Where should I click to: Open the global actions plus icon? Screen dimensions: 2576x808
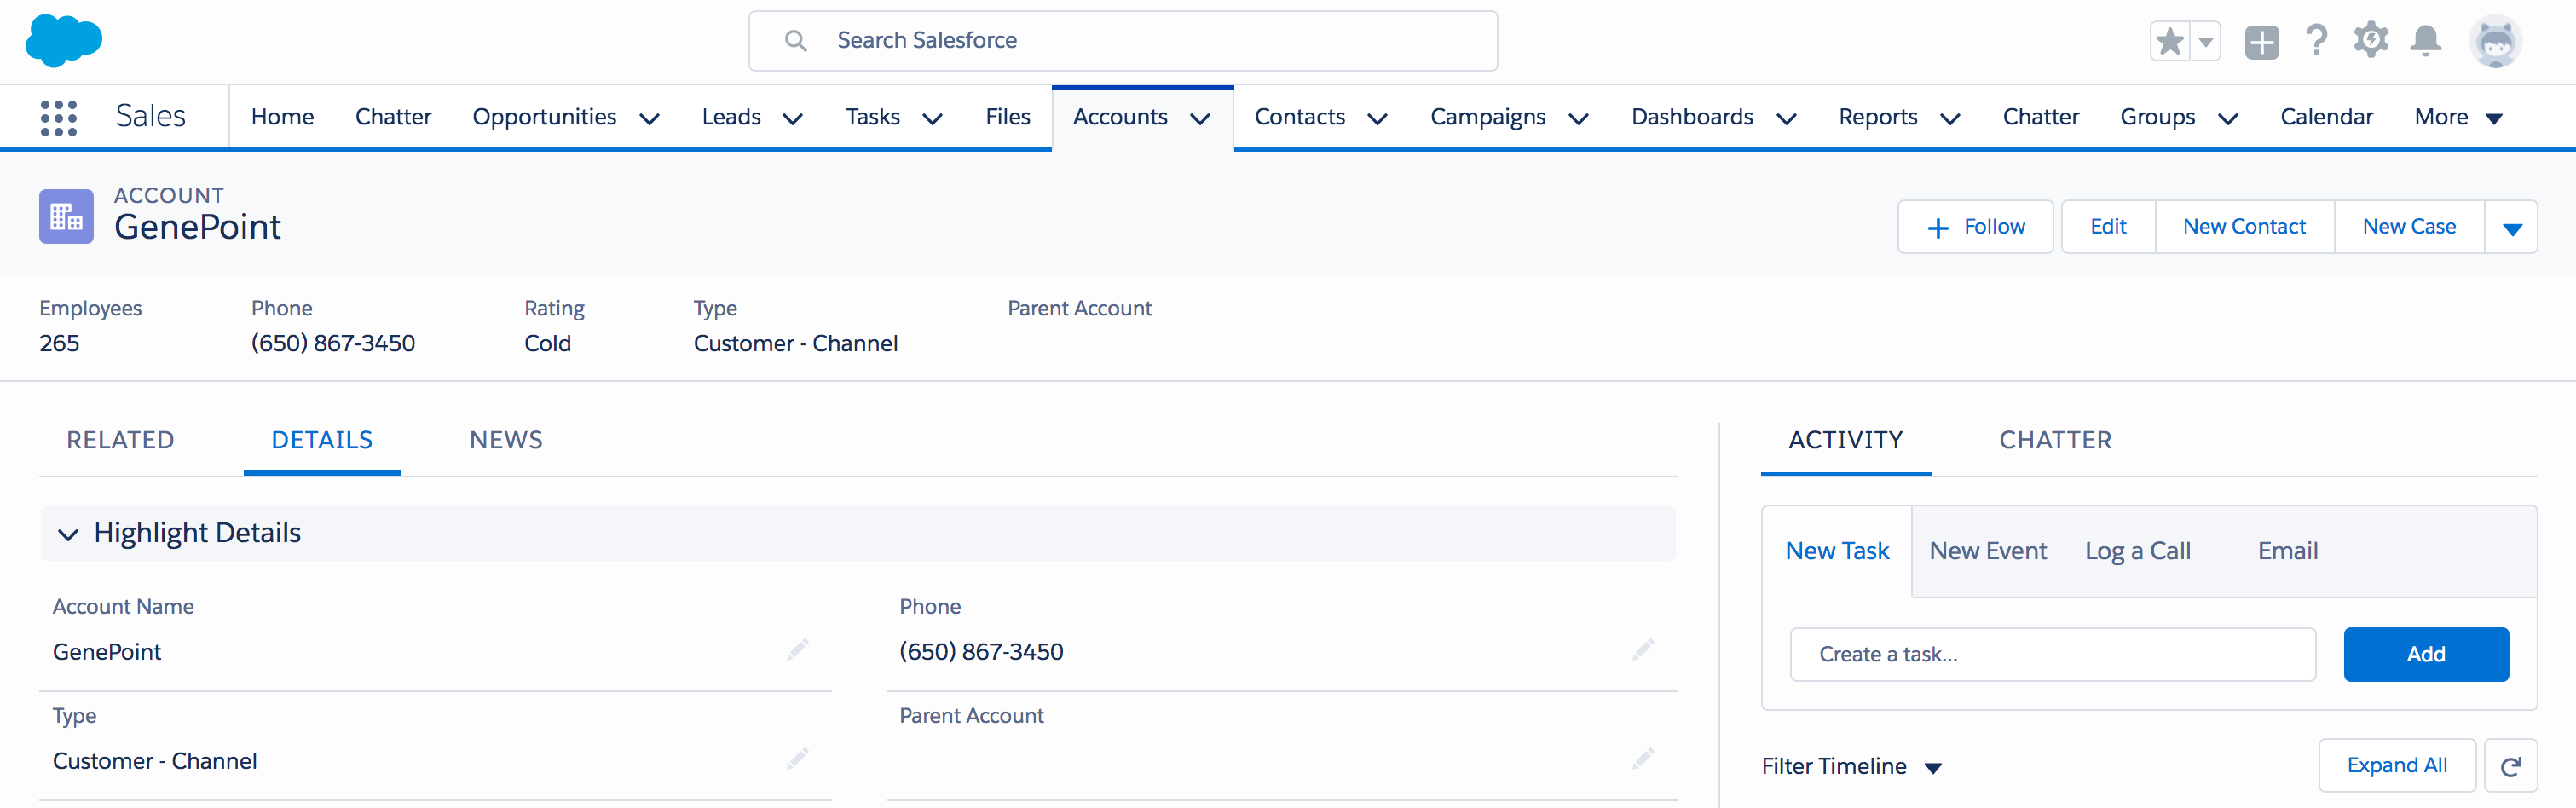[x=2261, y=42]
